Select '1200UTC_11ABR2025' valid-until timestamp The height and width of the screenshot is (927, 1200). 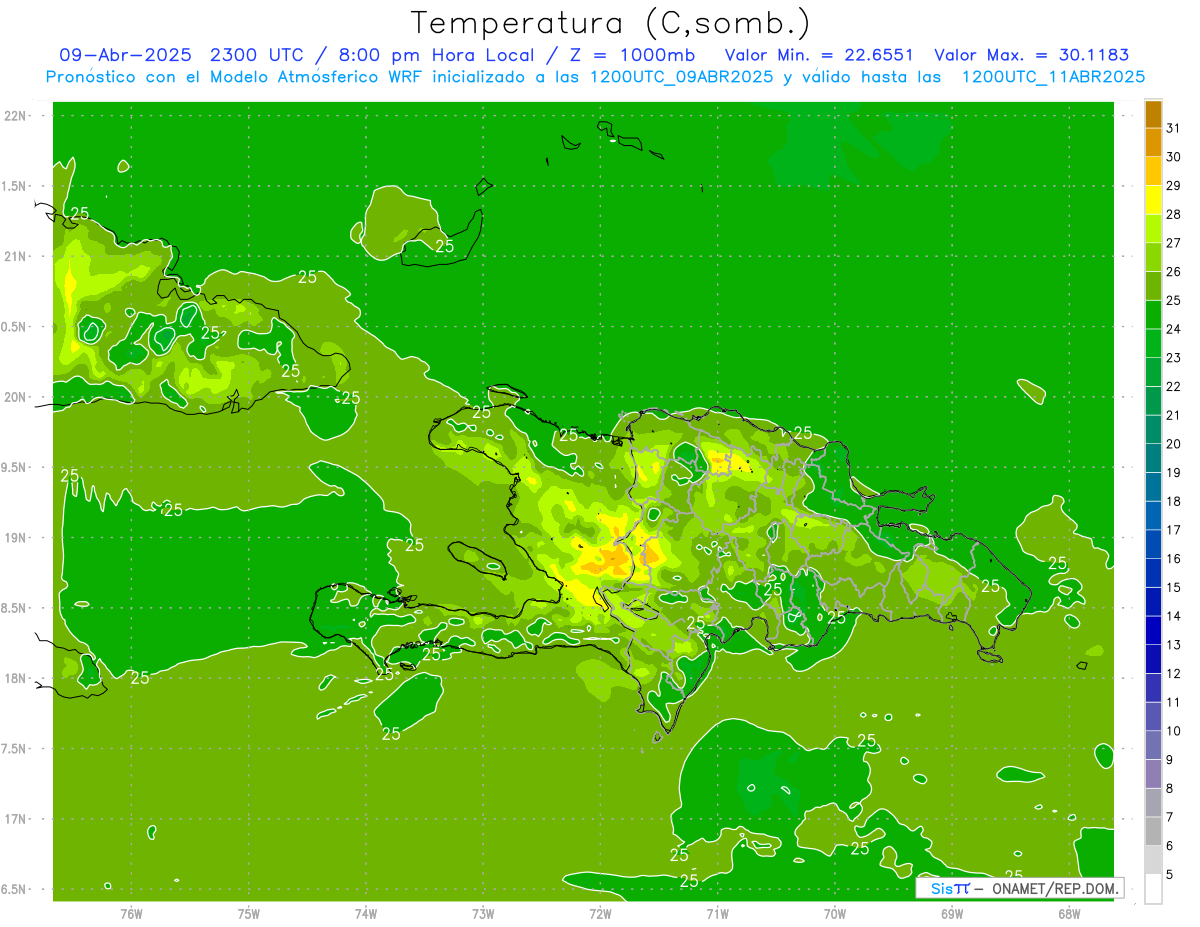[x=1052, y=77]
